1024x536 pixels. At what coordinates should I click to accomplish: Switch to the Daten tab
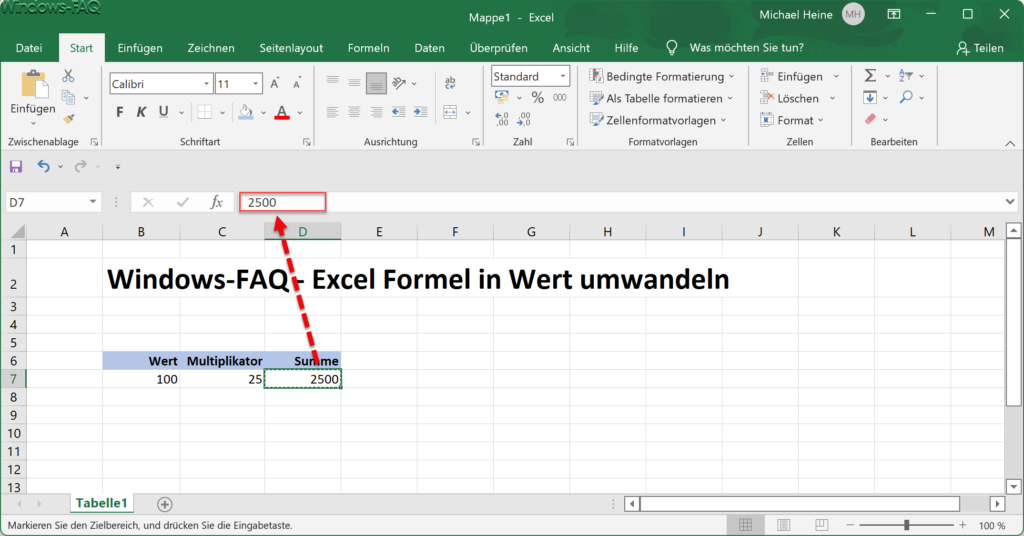[x=429, y=48]
